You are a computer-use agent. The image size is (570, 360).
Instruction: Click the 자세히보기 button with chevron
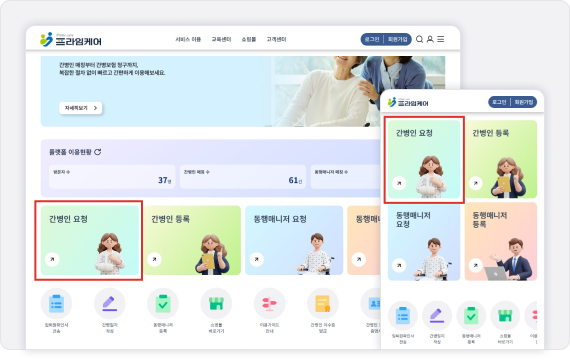point(81,108)
